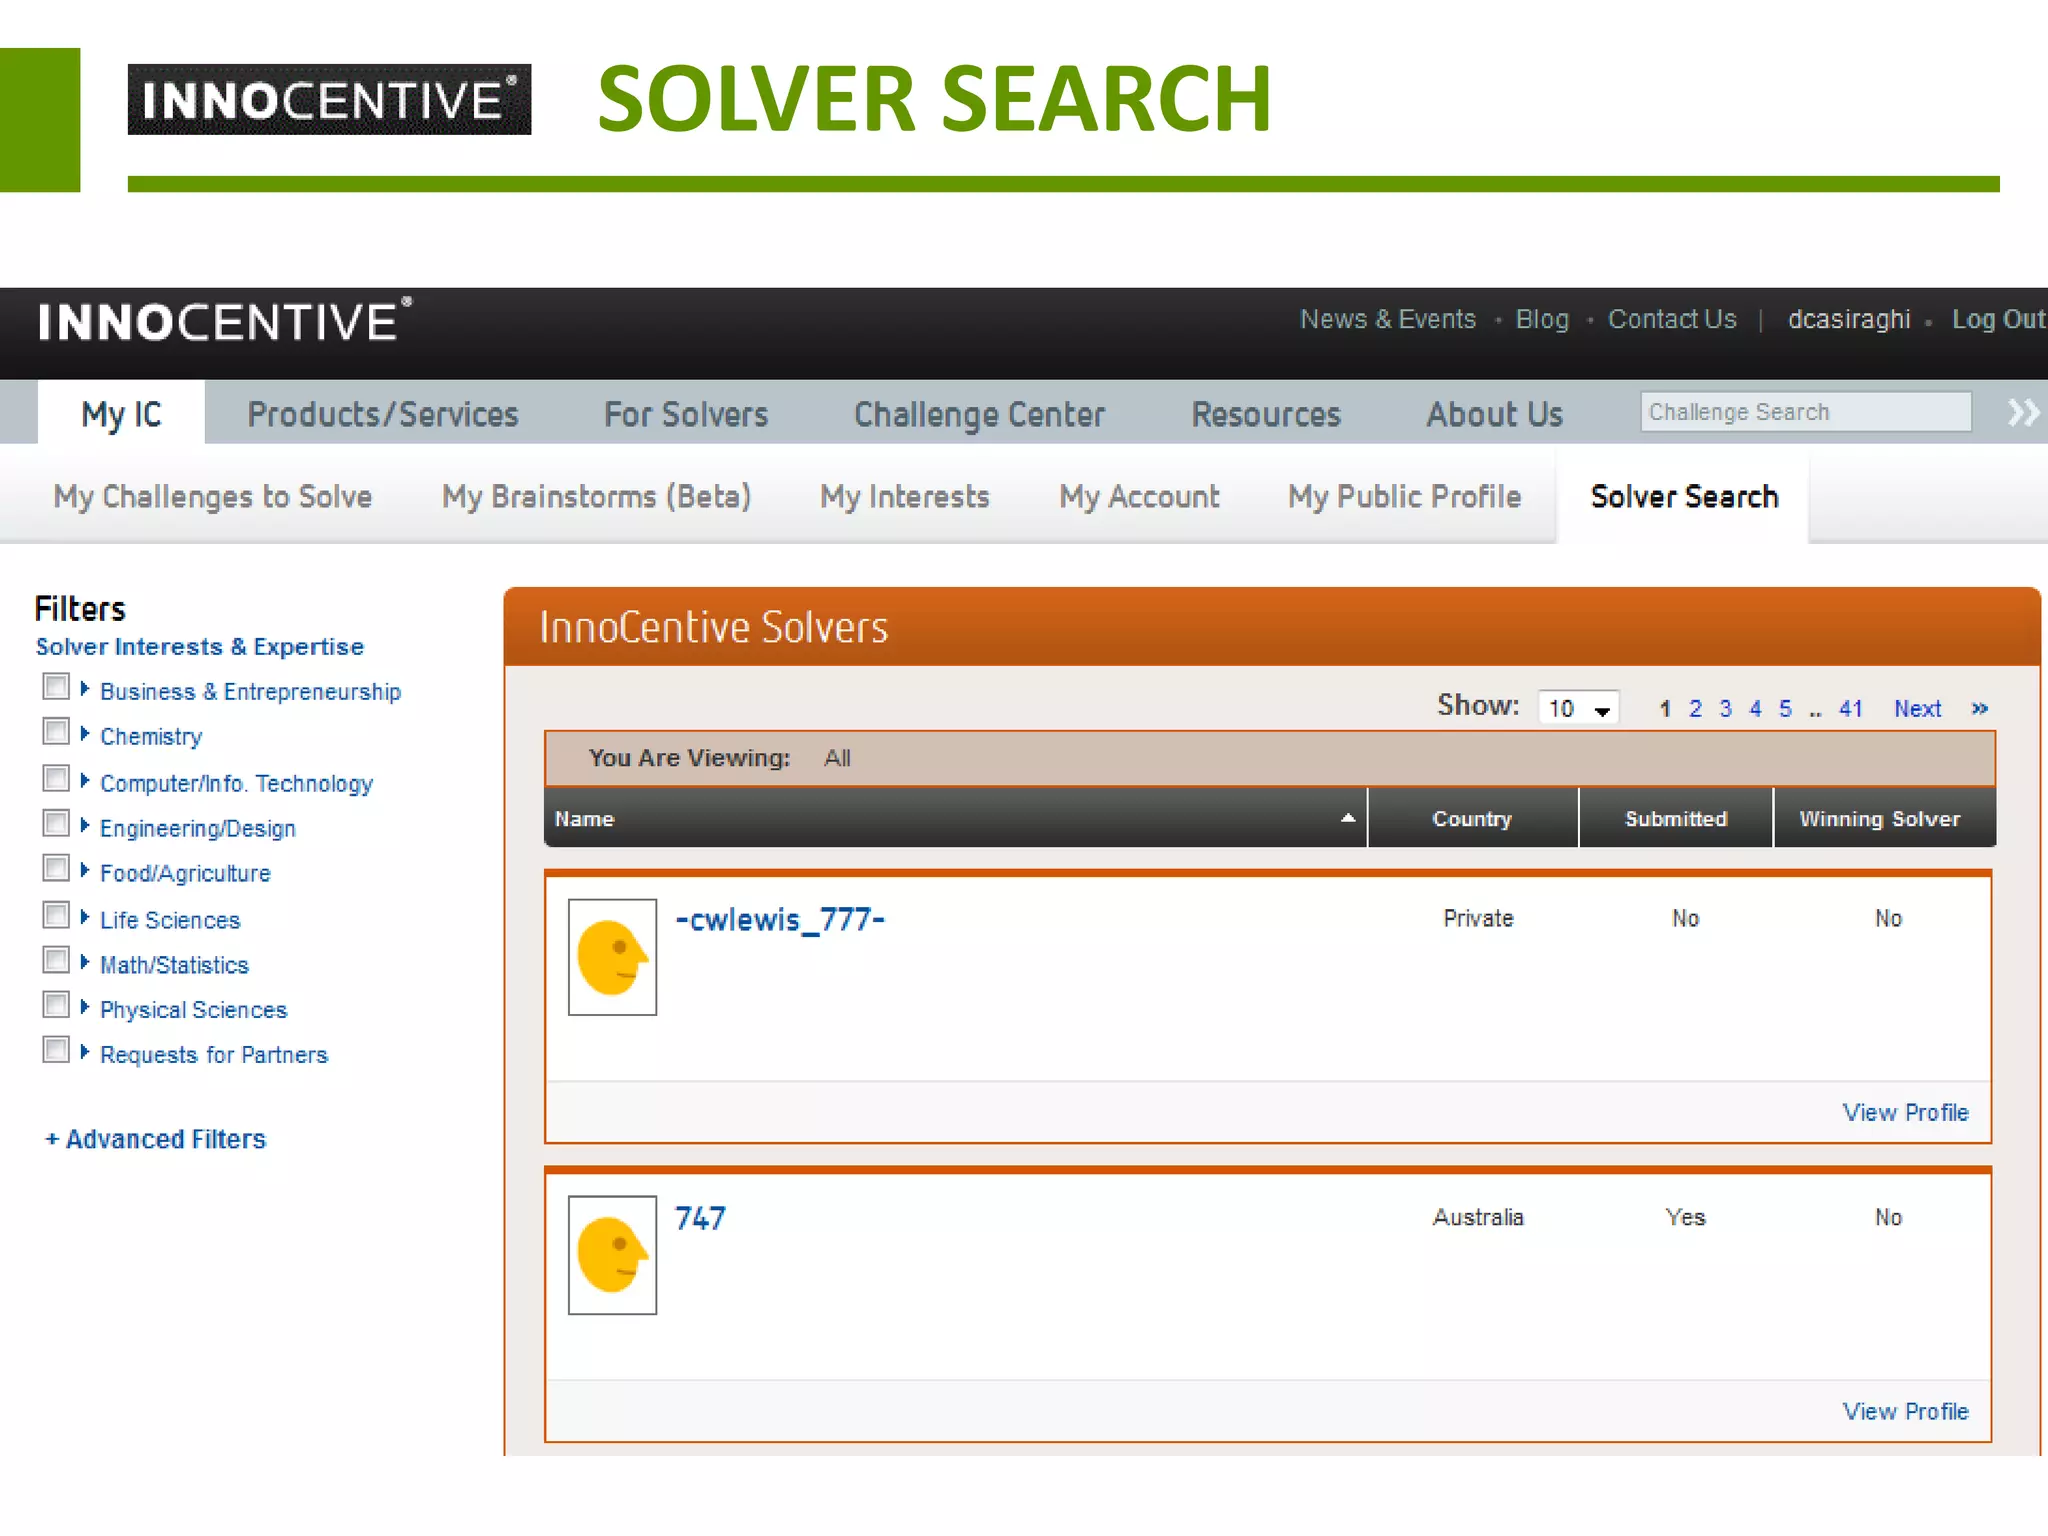Click in the Challenge Search field
The image size is (2048, 1536).
(1805, 412)
